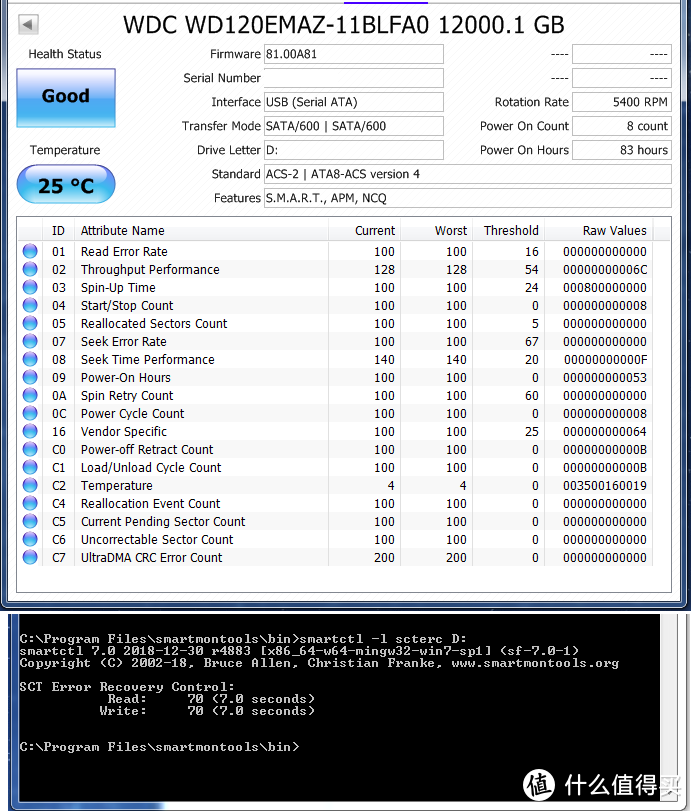Select the Reallocated Sectors Count attribute name
693x812 pixels.
pyautogui.click(x=154, y=324)
